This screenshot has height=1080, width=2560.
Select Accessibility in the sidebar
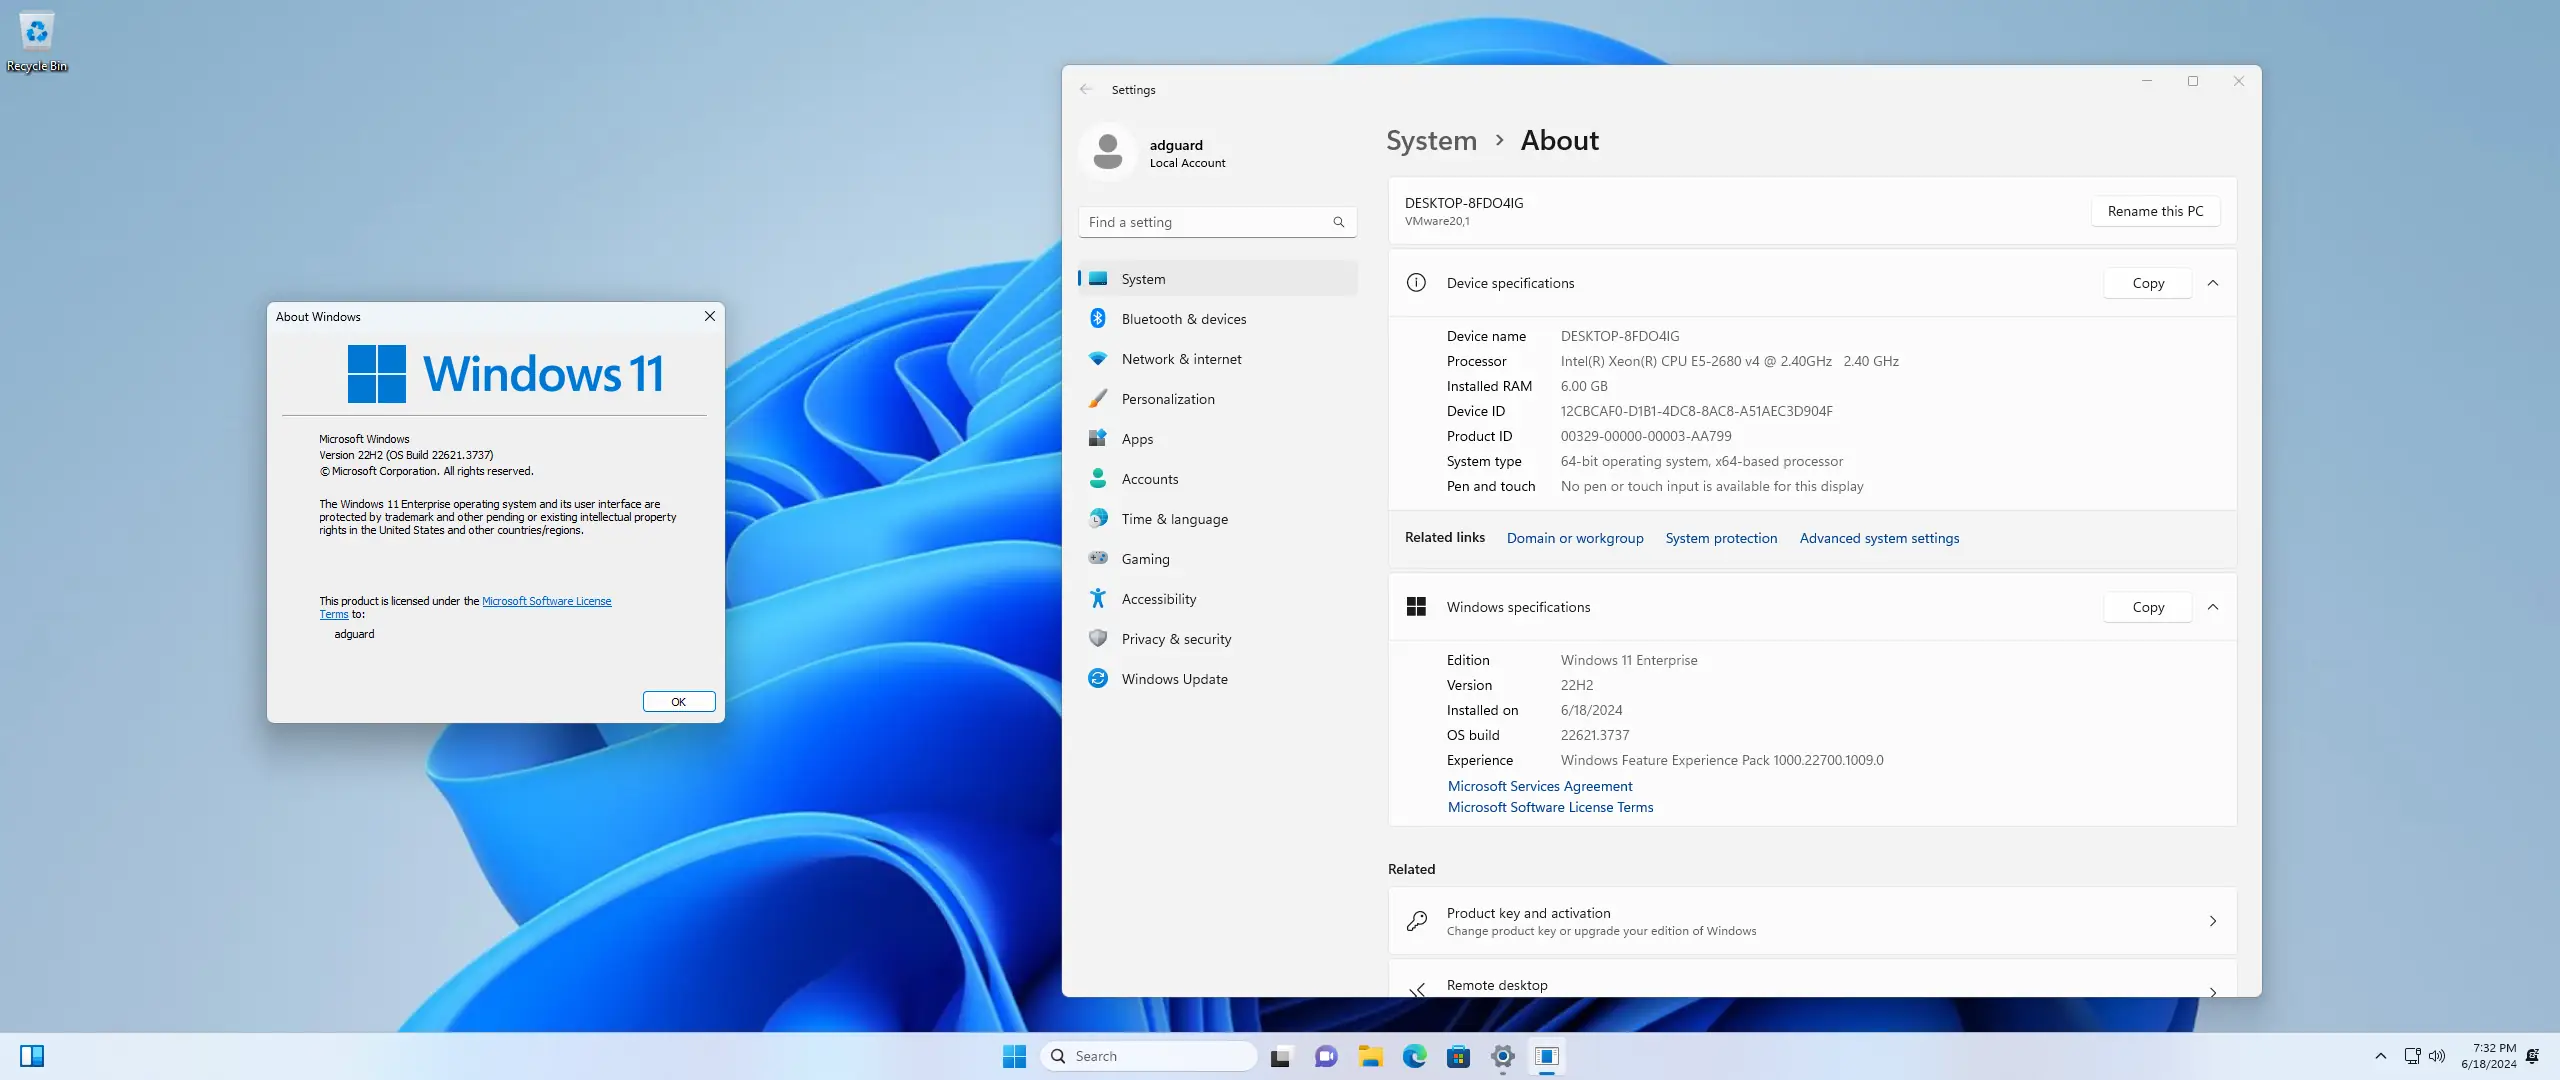1157,598
